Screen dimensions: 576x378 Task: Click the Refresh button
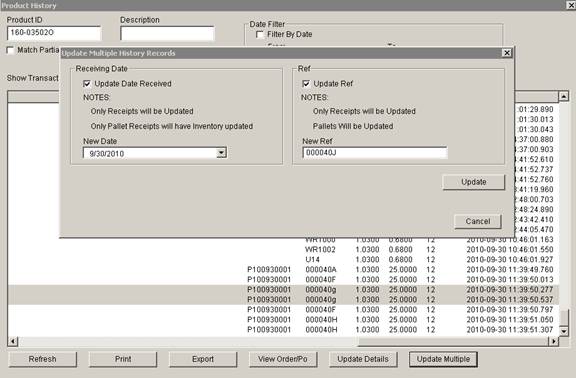click(42, 359)
